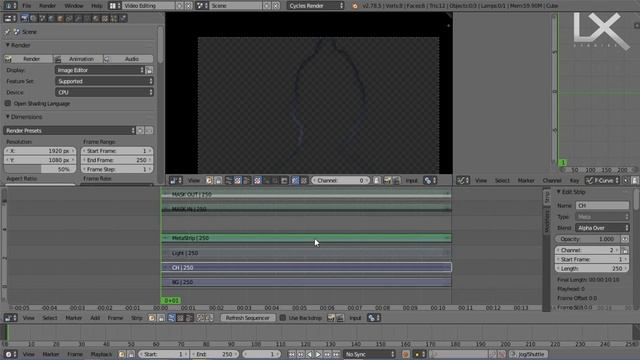640x360 pixels.
Task: Open Blend mode Alpha Over dropdown
Action: point(602,228)
